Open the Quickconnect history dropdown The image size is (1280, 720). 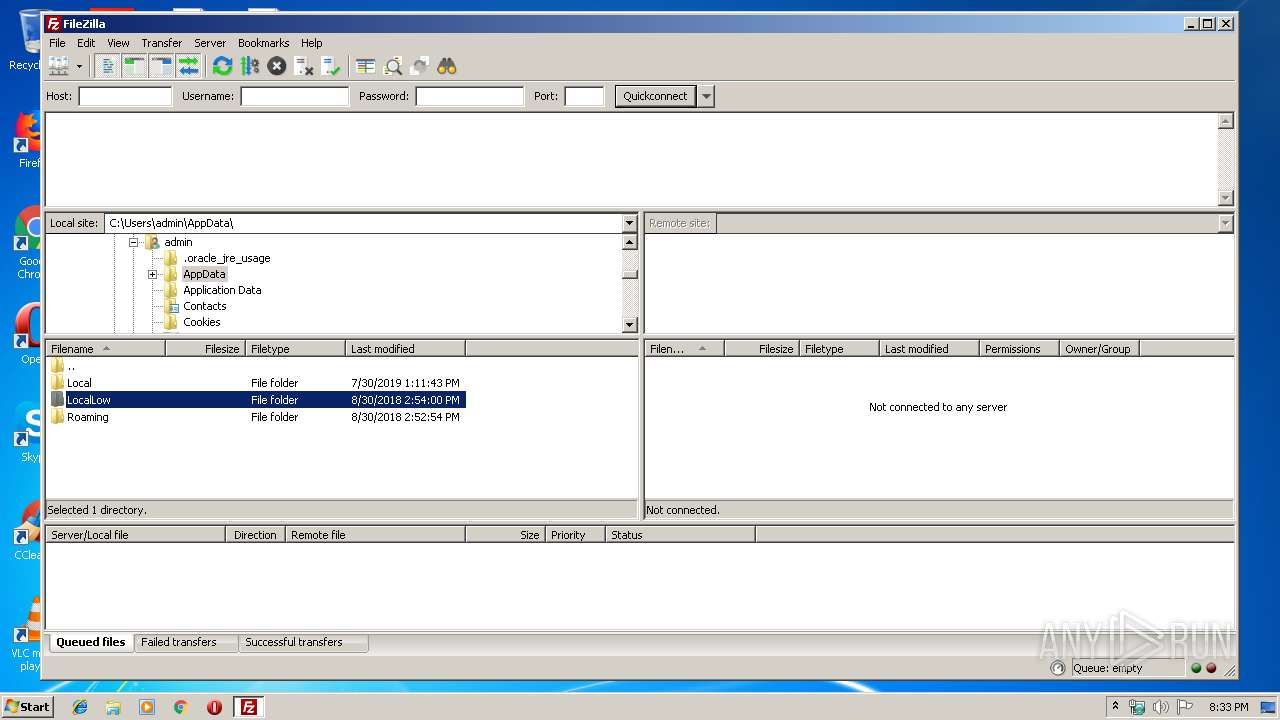[x=707, y=96]
